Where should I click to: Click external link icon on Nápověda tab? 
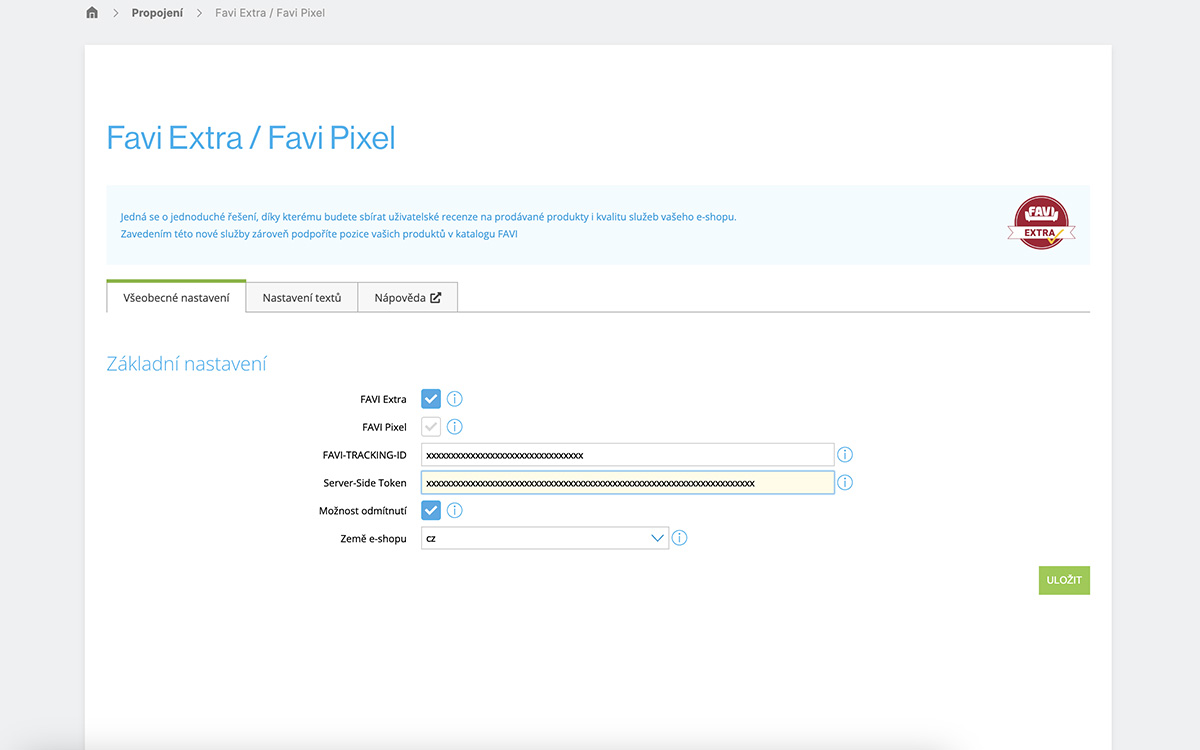tap(436, 298)
